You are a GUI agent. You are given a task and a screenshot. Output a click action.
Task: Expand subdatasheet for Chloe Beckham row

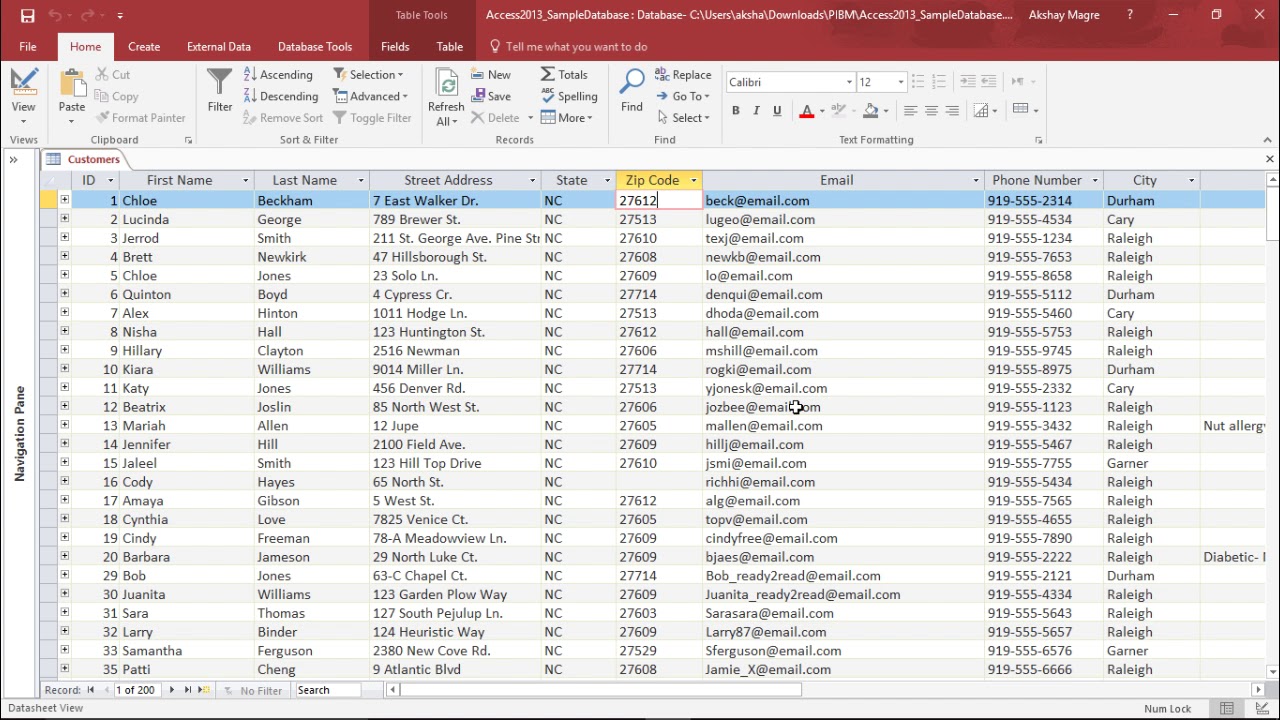tap(64, 200)
